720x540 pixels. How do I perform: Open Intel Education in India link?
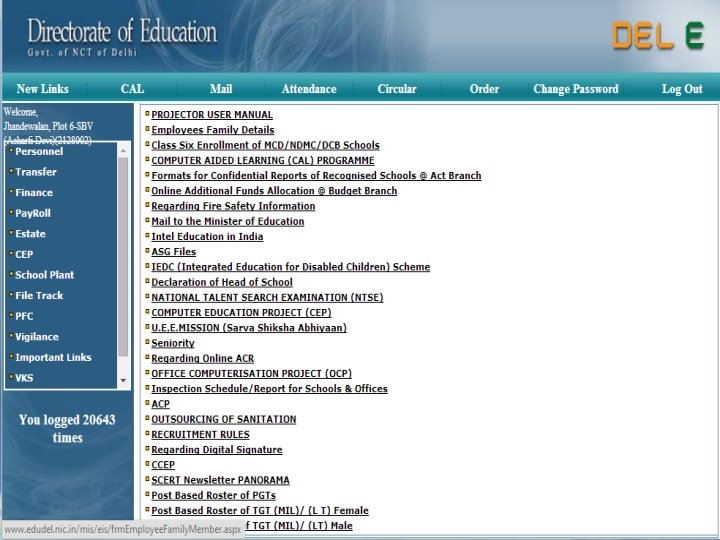(207, 236)
